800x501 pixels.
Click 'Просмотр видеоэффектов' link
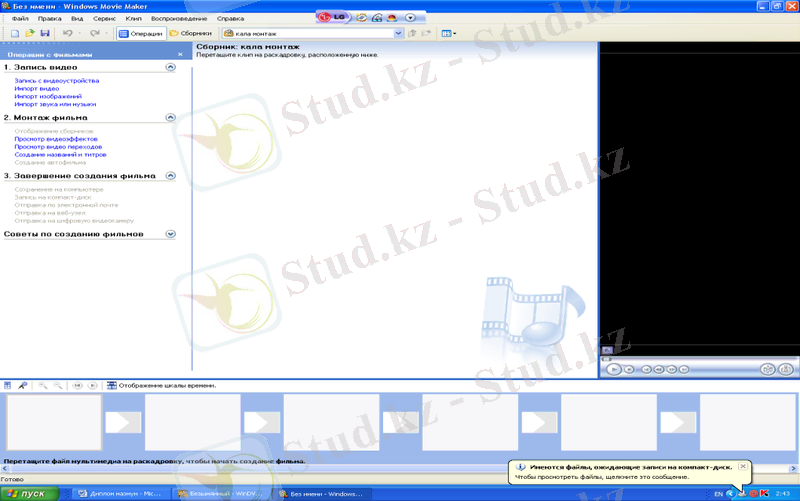click(x=56, y=139)
